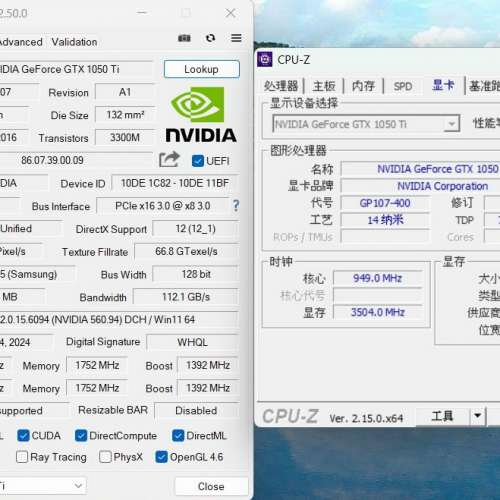
Task: Click the GPU-Z screenshot camera icon
Action: [184, 38]
